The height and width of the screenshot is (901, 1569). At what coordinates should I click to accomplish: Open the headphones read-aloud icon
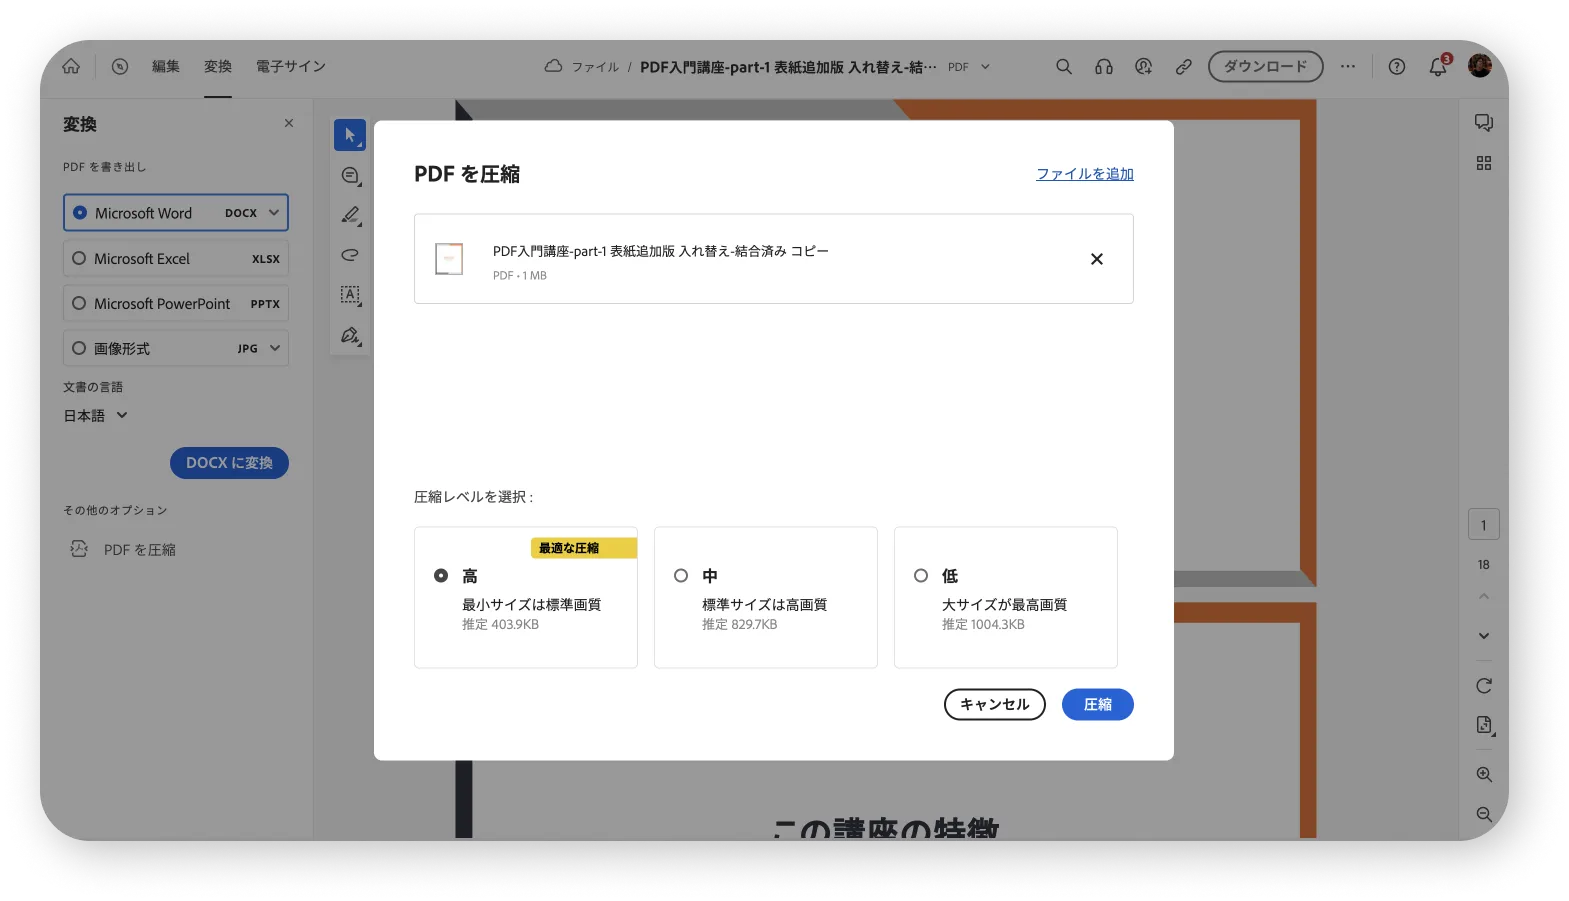coord(1104,66)
